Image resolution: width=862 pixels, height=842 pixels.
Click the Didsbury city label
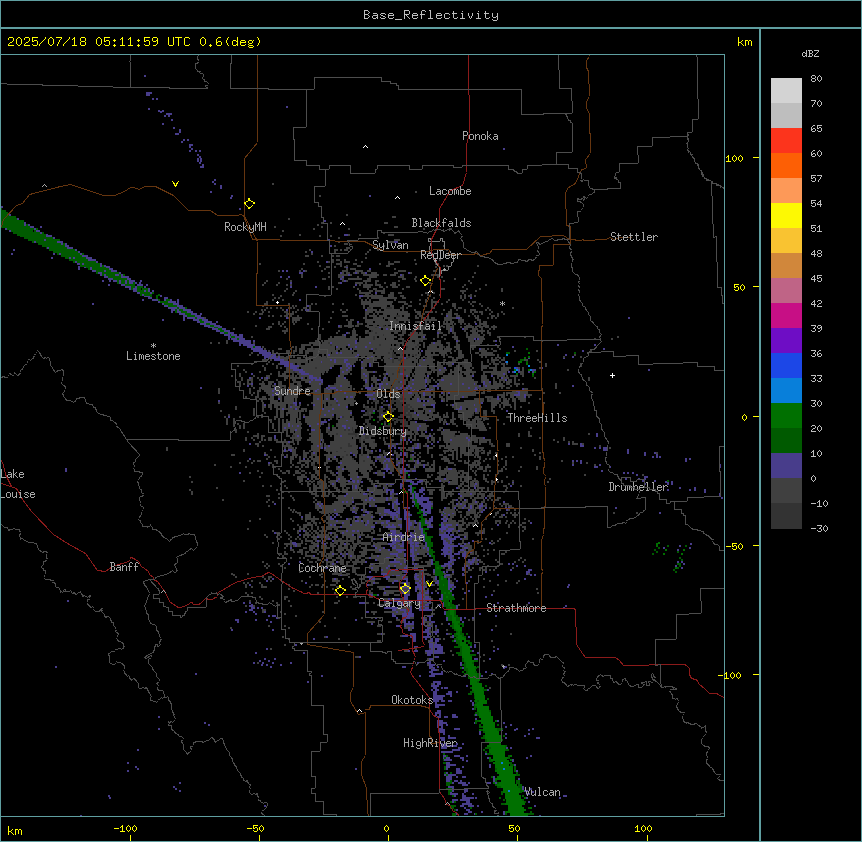[x=383, y=431]
